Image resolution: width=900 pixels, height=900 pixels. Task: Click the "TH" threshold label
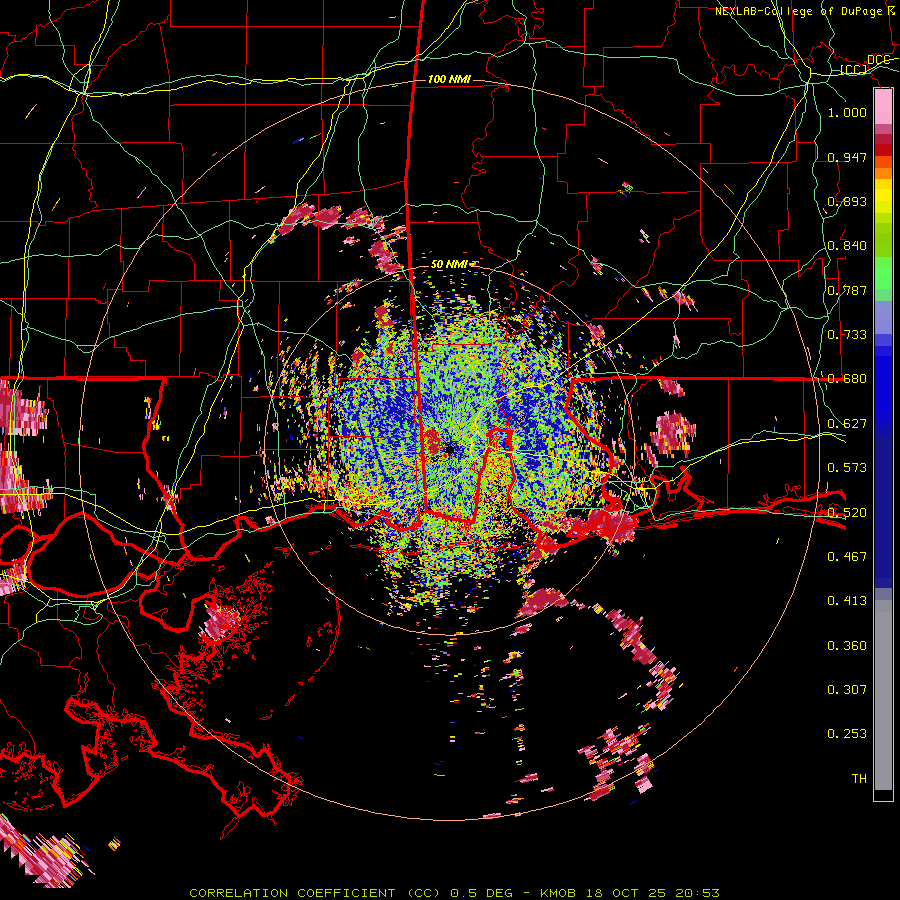point(859,779)
